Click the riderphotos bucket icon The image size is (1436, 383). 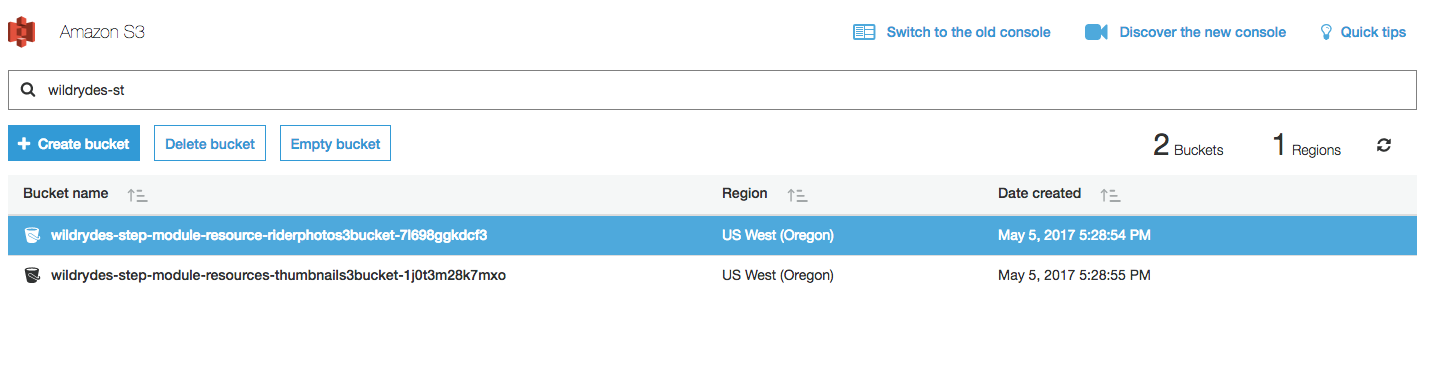32,236
